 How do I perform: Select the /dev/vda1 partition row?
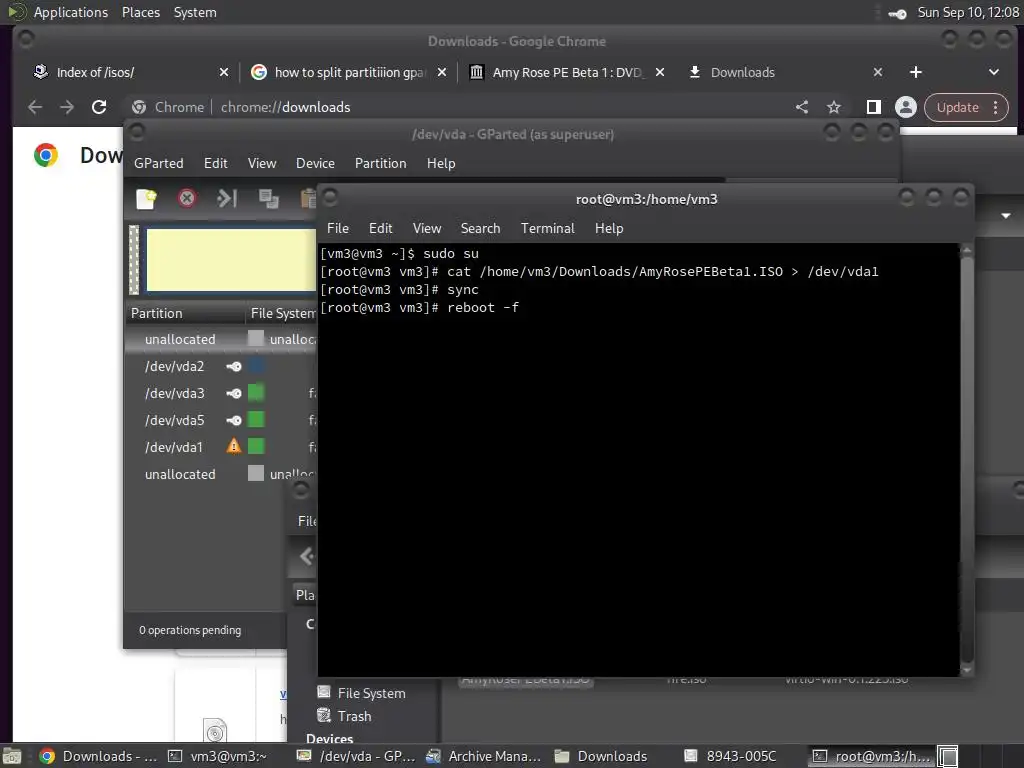pyautogui.click(x=221, y=447)
